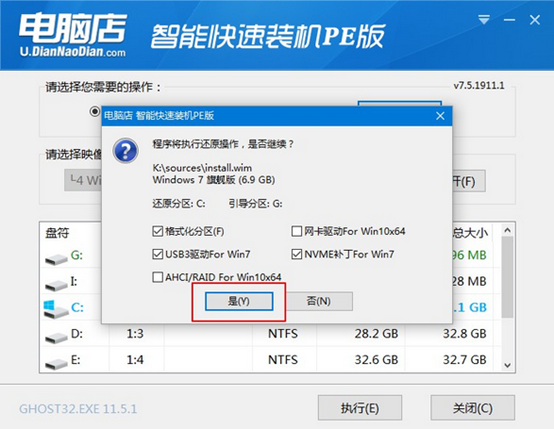
Task: Click the '还原分区: C:' text
Action: click(179, 204)
